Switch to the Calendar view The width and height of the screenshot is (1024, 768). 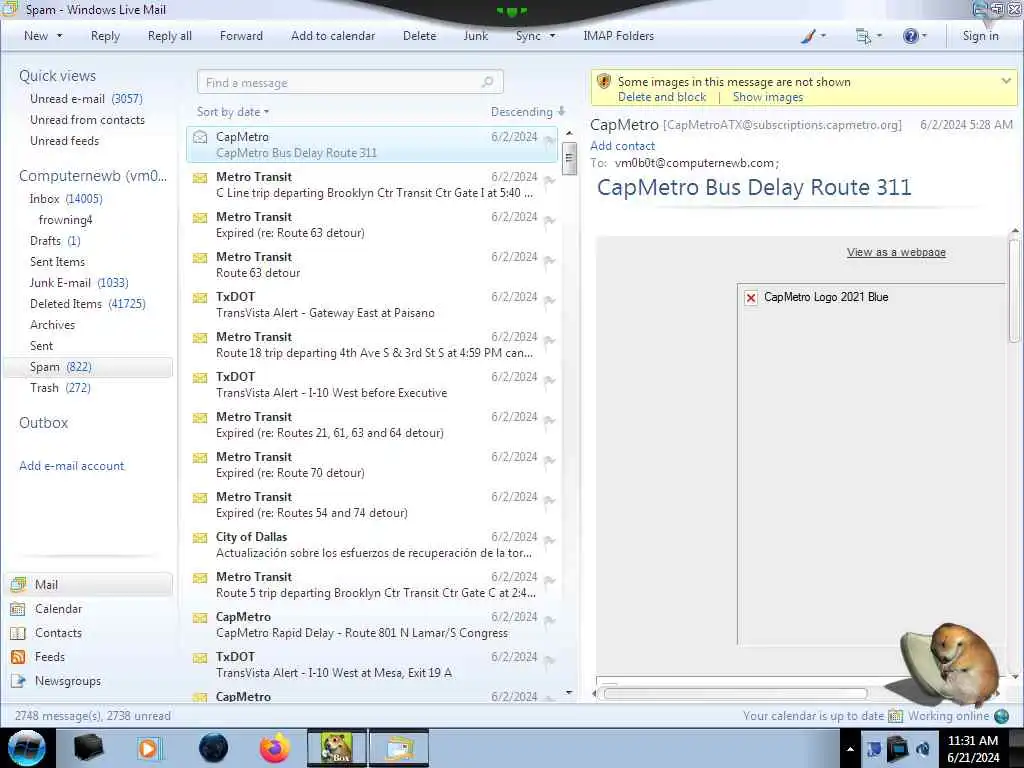tap(58, 609)
